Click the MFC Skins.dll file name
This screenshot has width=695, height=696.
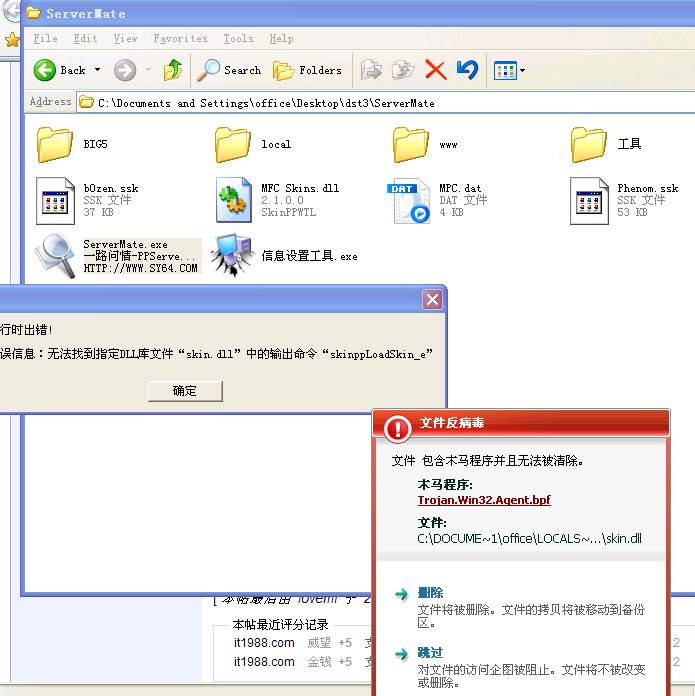(x=300, y=188)
